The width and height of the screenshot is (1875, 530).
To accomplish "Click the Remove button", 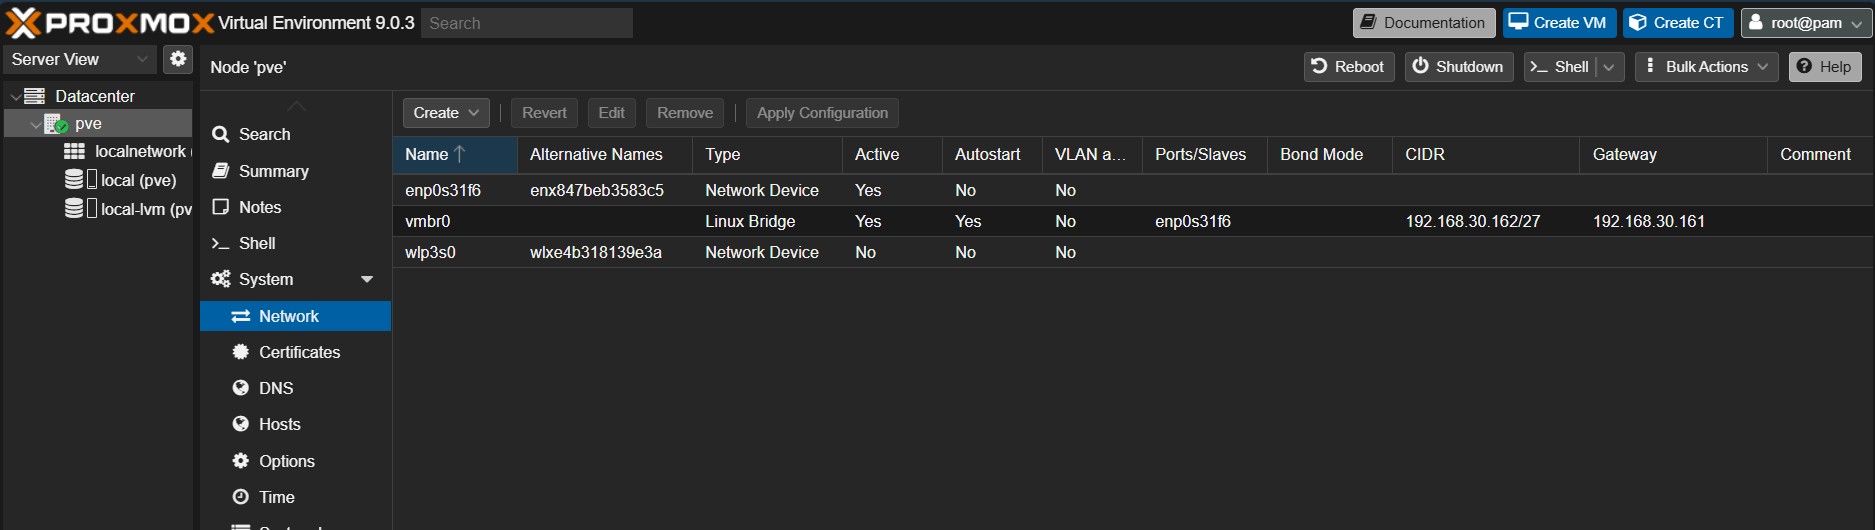I will (685, 113).
